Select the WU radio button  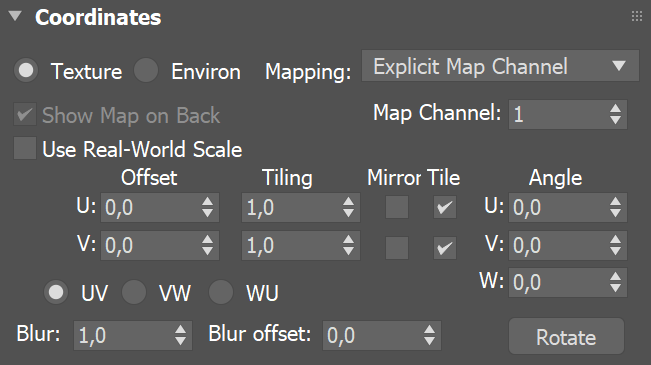221,292
